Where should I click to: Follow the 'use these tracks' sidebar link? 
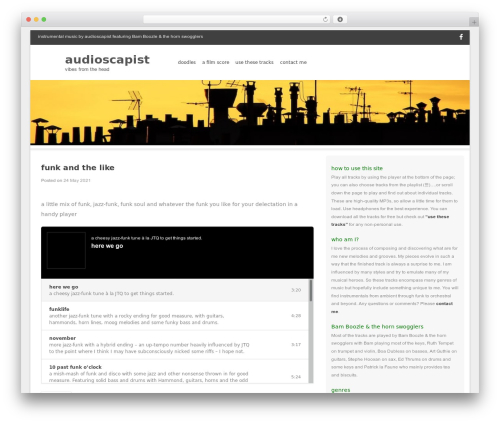click(390, 221)
